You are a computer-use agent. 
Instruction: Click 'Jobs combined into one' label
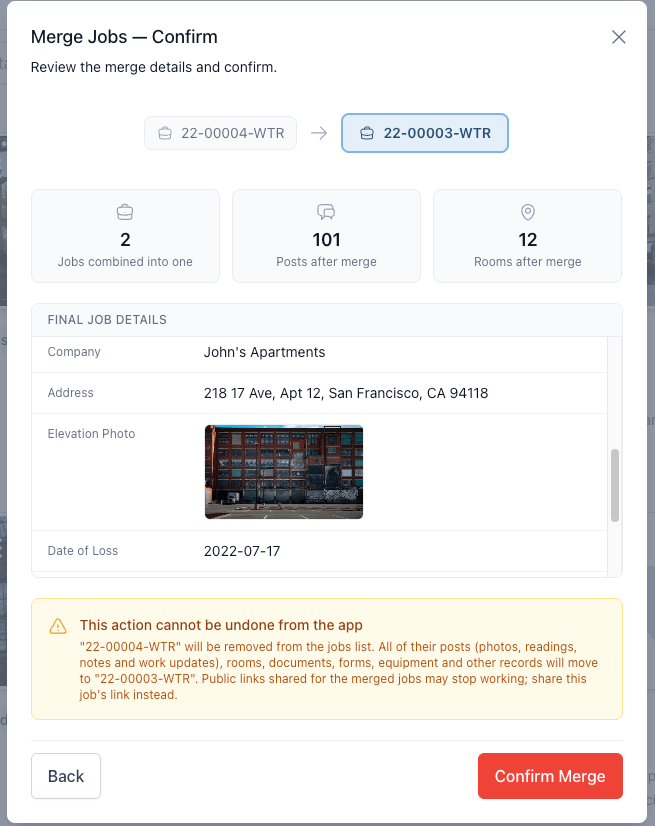tap(125, 262)
